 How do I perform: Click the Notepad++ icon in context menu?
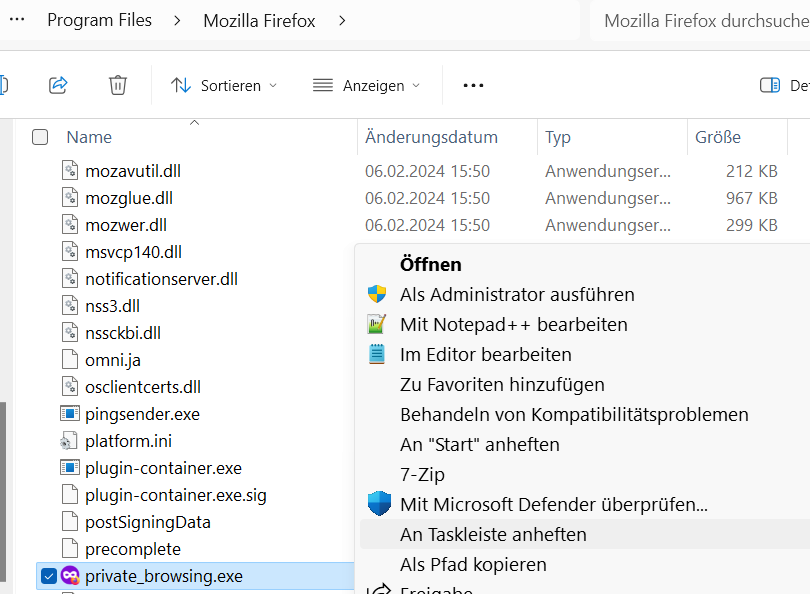tap(377, 324)
